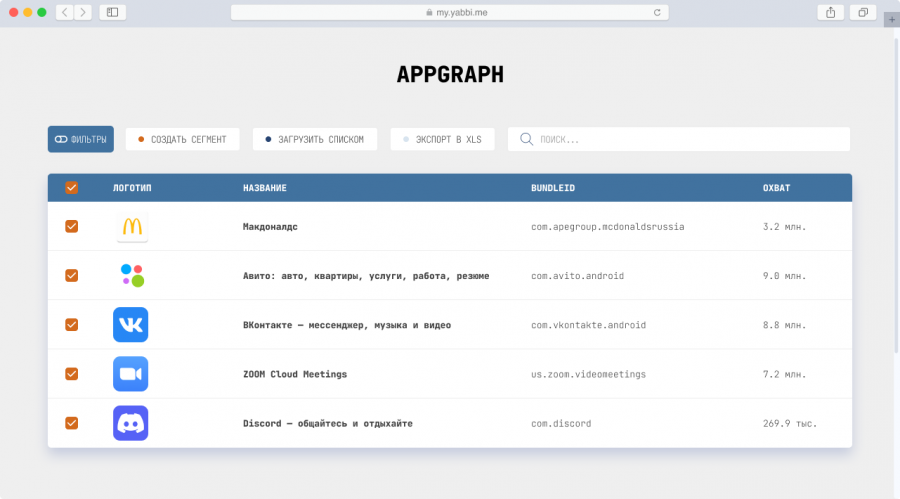Uncheck the Discord row checkbox
The height and width of the screenshot is (499, 900).
[72, 423]
